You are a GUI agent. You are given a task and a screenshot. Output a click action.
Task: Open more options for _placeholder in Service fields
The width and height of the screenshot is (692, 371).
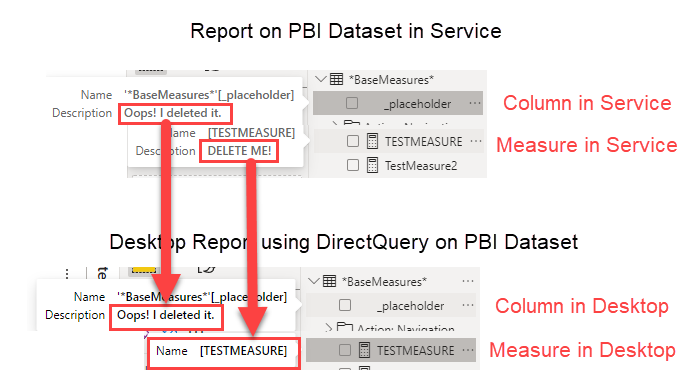475,103
